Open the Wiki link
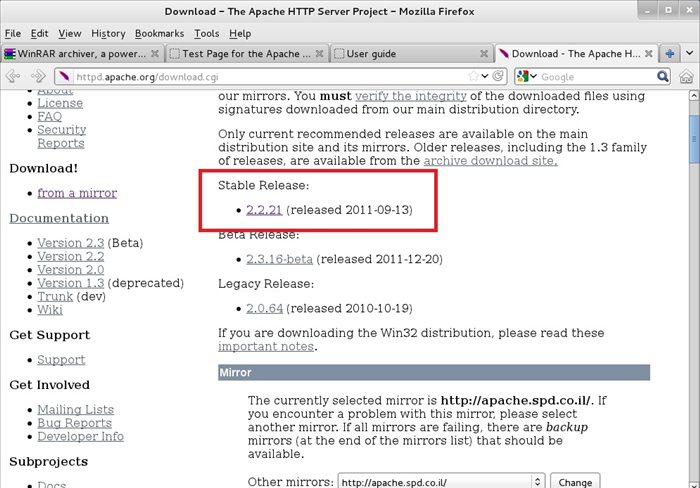 click(50, 310)
